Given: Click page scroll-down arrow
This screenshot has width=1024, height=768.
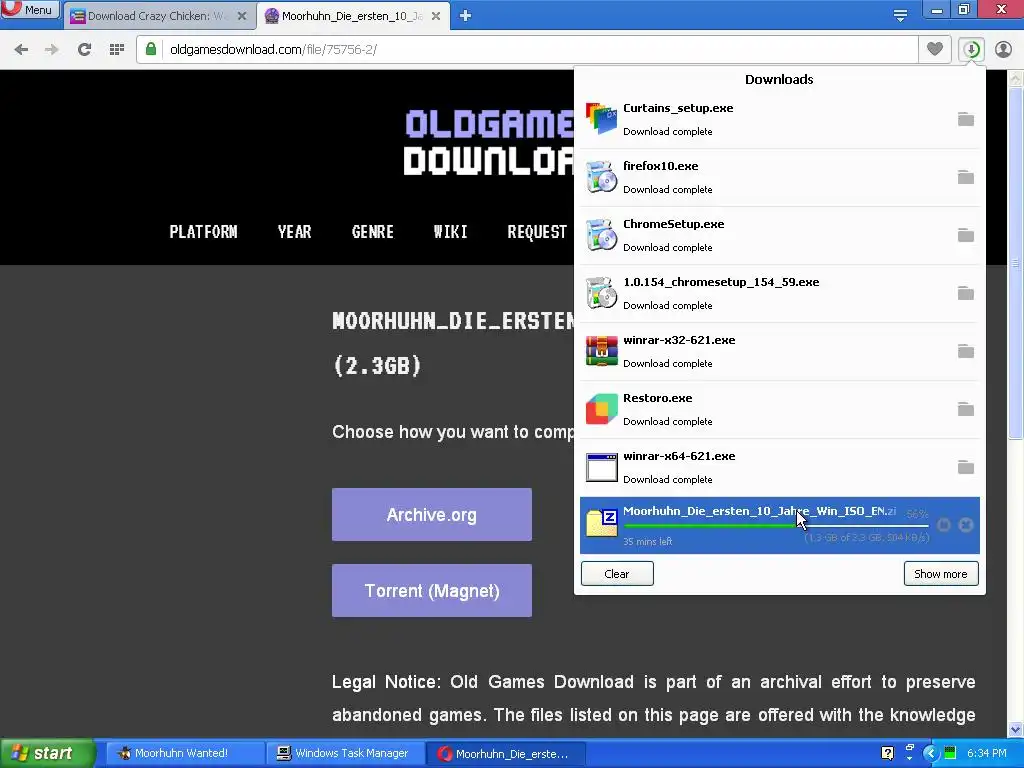Looking at the screenshot, I should (x=1016, y=729).
